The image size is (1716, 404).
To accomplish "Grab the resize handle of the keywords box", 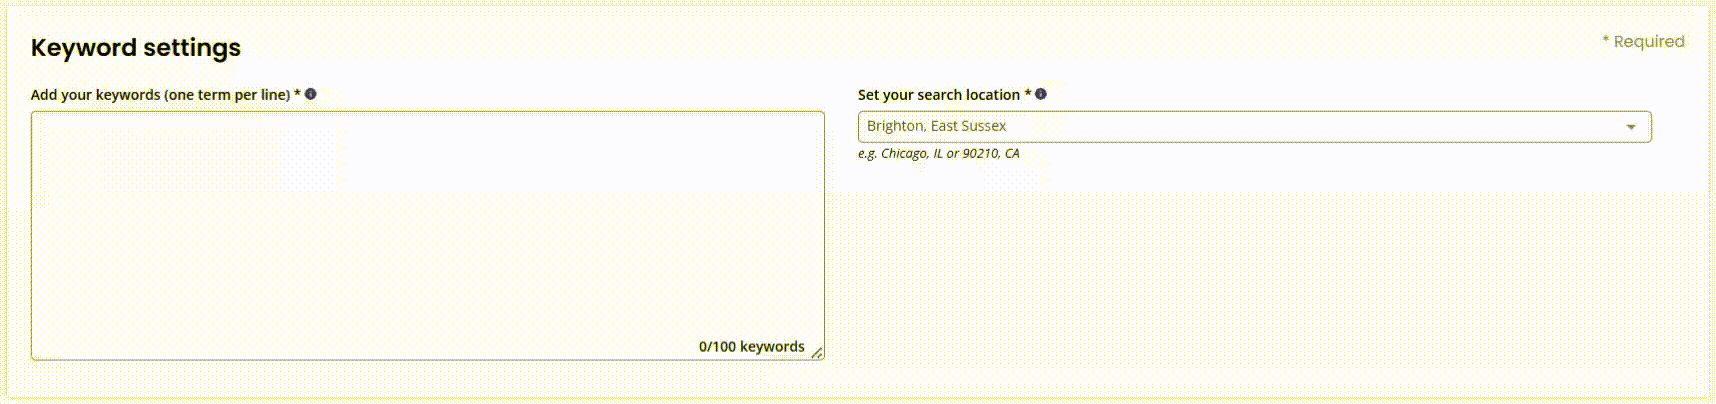I will coord(817,352).
